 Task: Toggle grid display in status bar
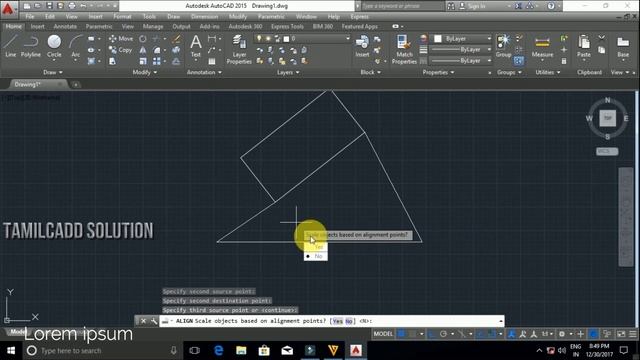(402, 334)
